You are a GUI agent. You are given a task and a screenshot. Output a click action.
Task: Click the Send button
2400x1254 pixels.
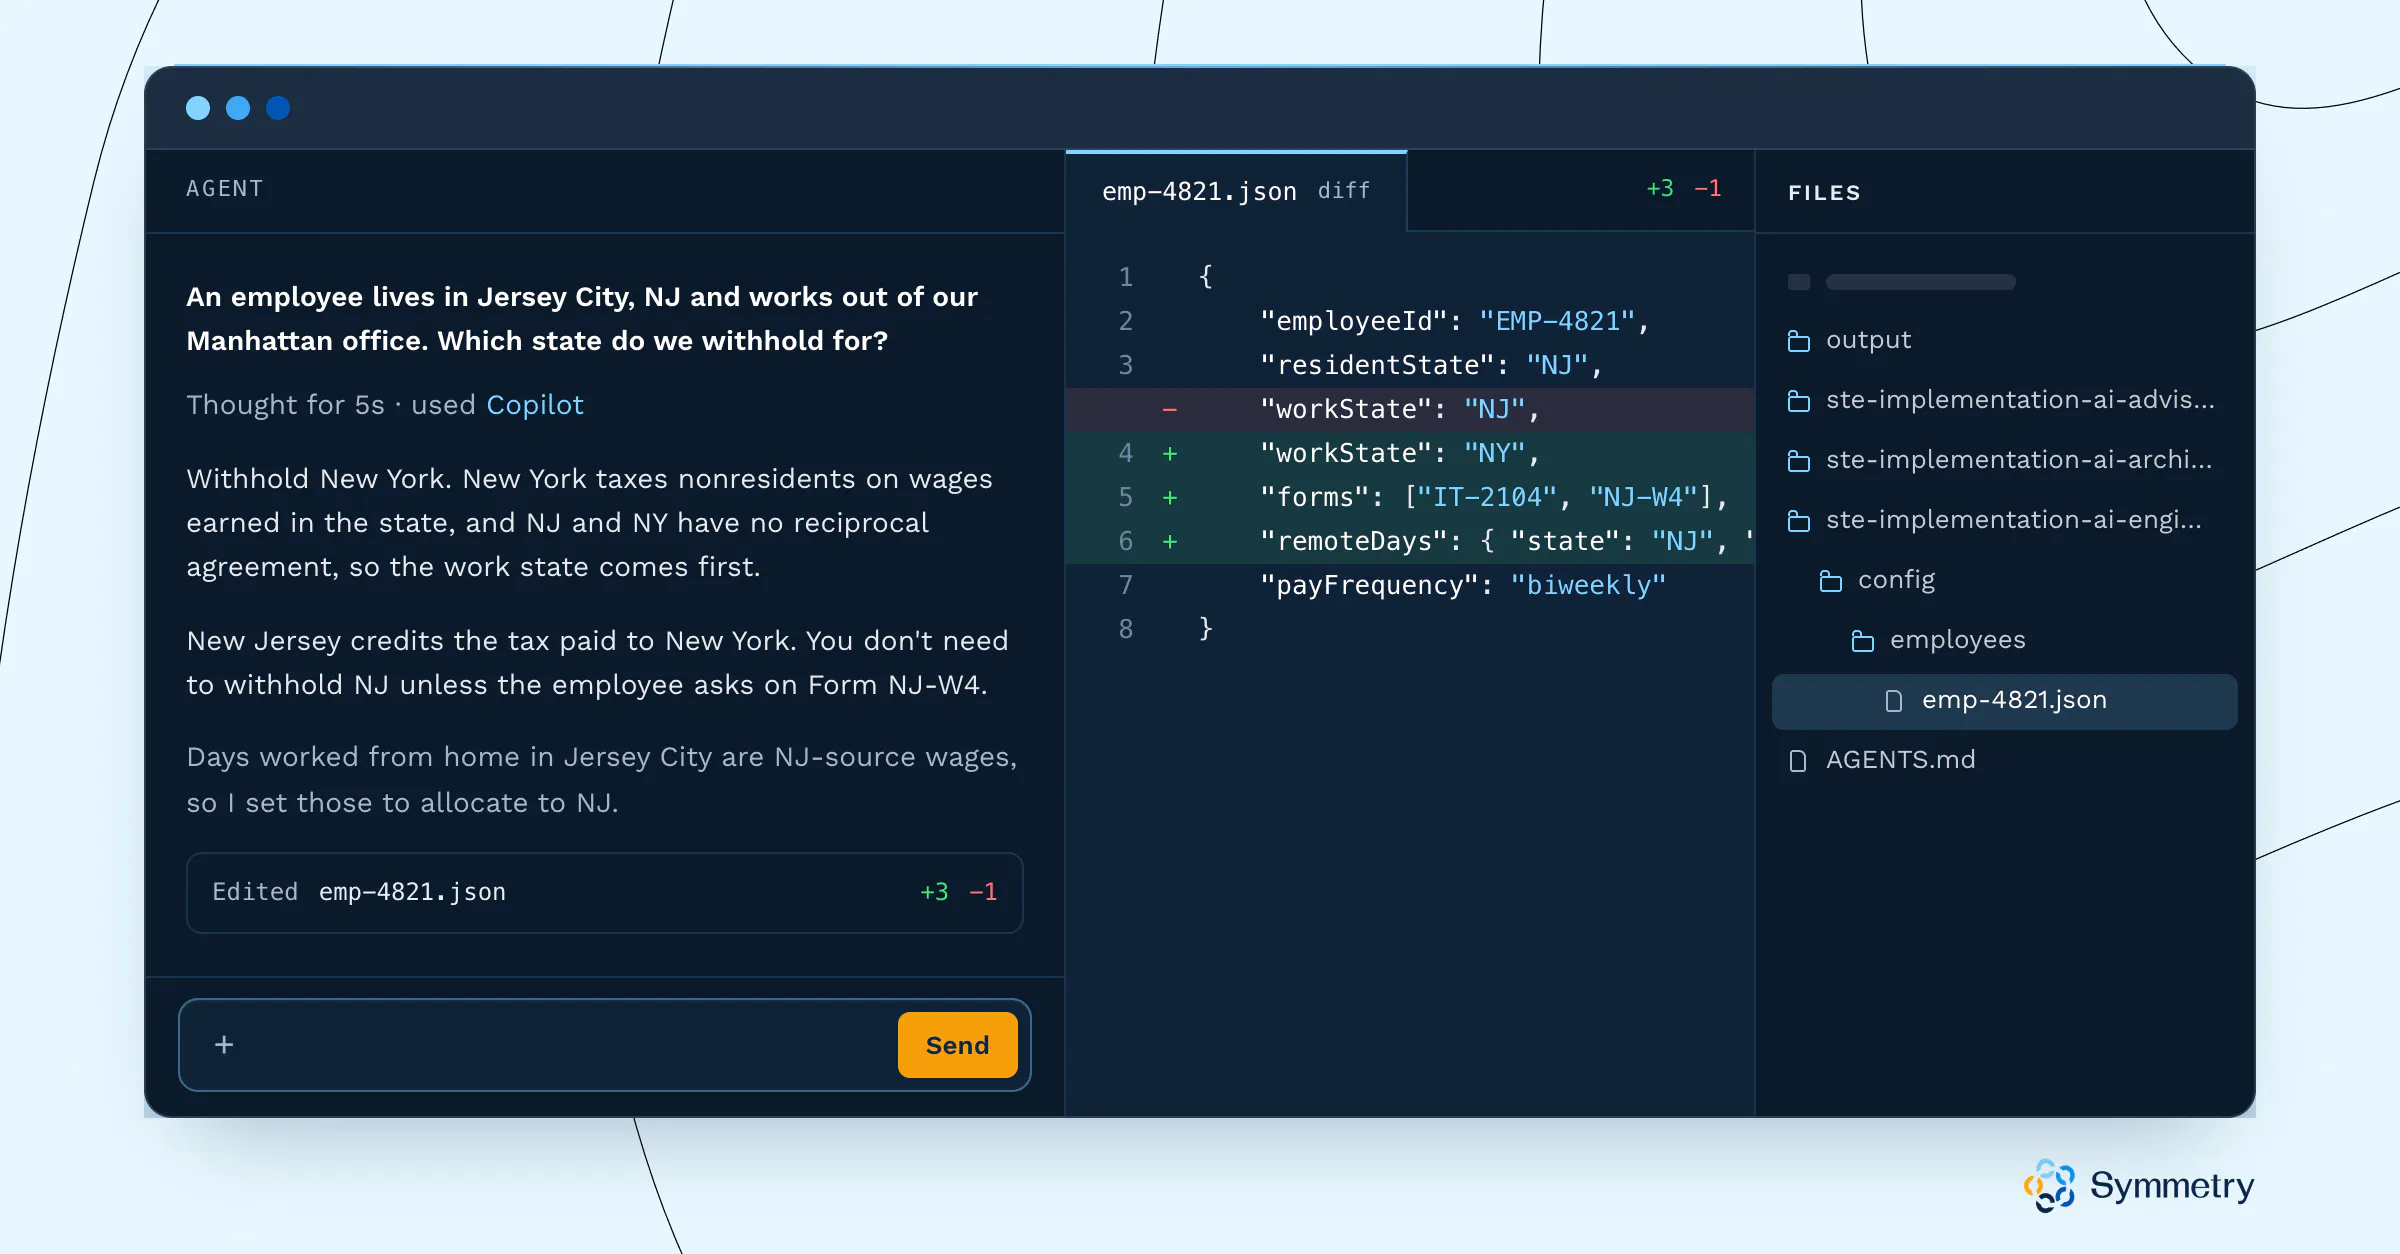[957, 1045]
